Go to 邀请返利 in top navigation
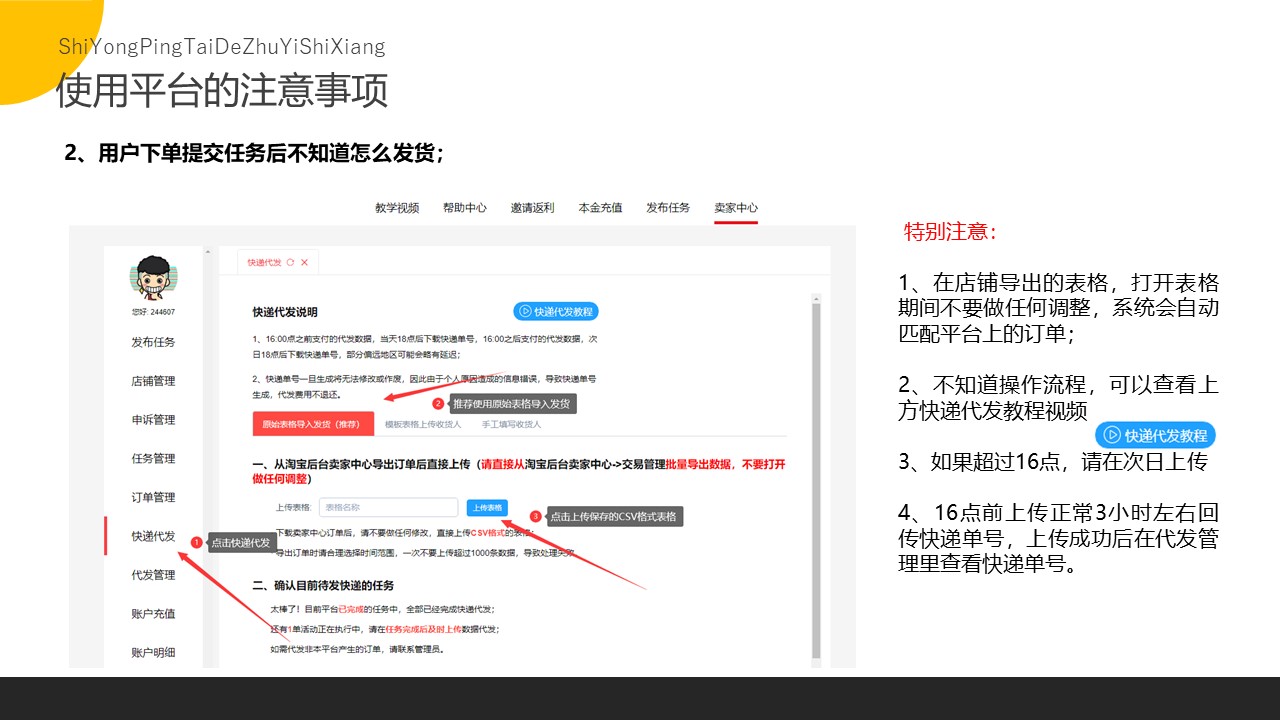Screen dimensions: 1280x720 tap(532, 208)
